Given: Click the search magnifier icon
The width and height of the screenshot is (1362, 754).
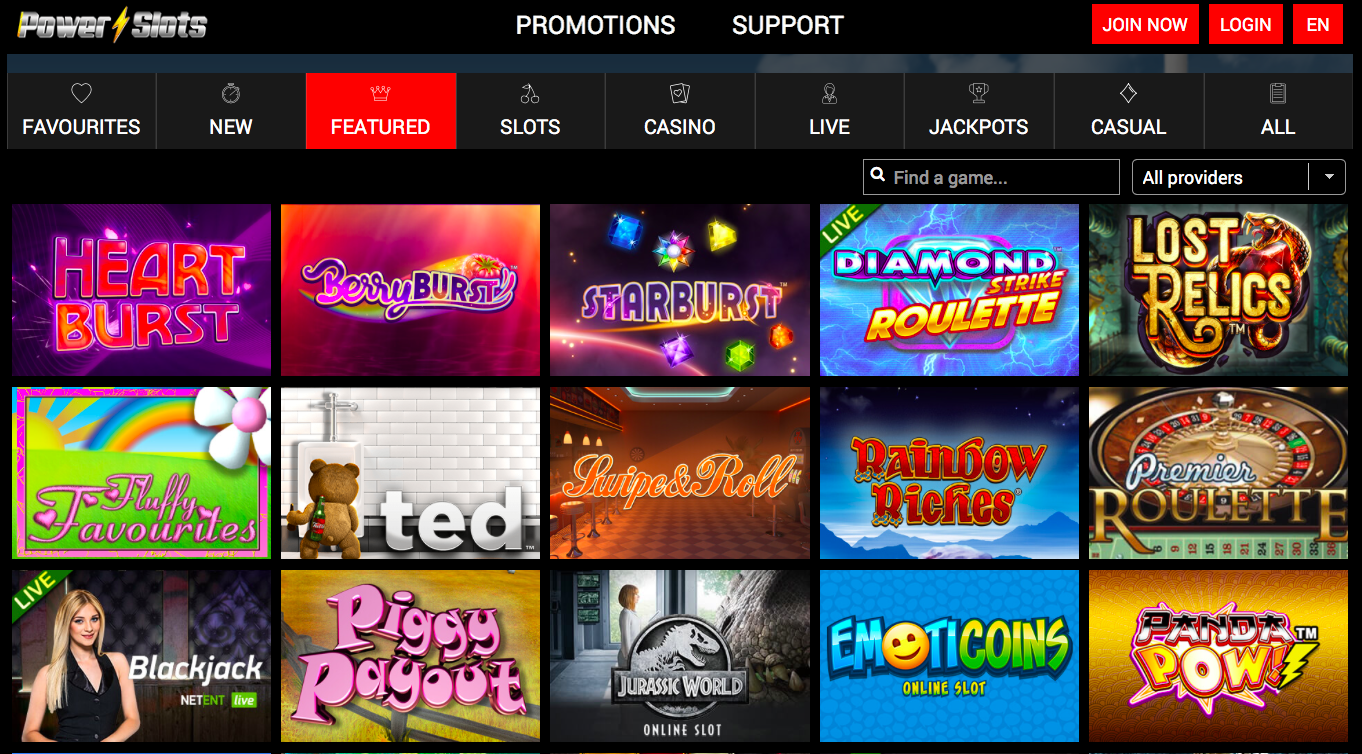Looking at the screenshot, I should (878, 176).
